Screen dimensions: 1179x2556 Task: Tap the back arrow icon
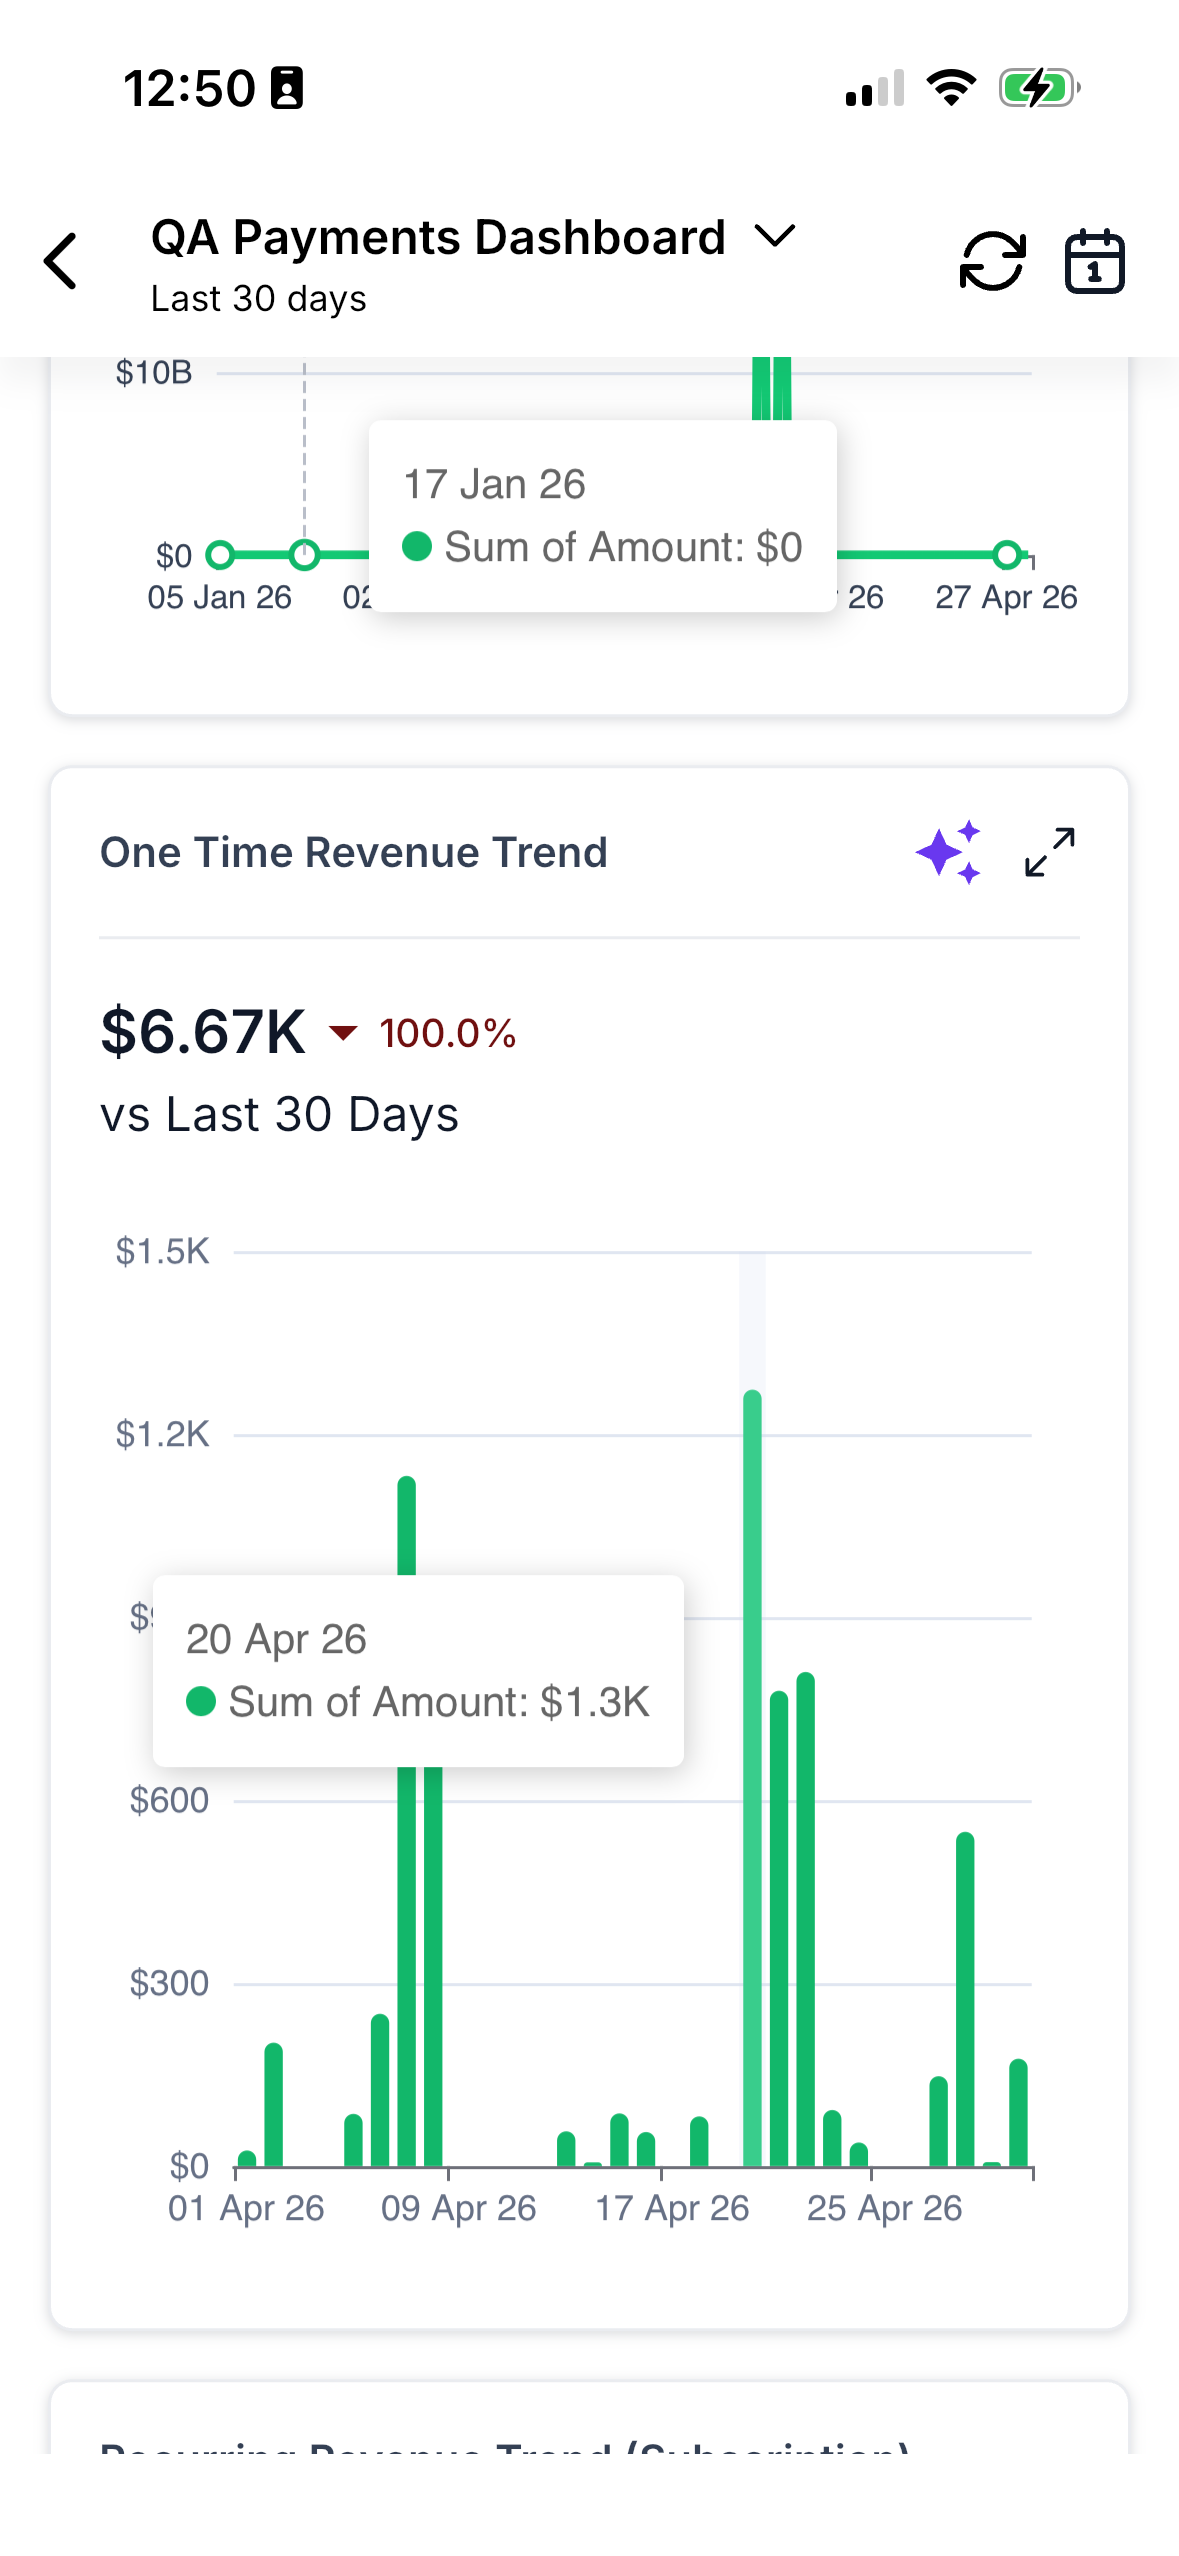pyautogui.click(x=60, y=261)
